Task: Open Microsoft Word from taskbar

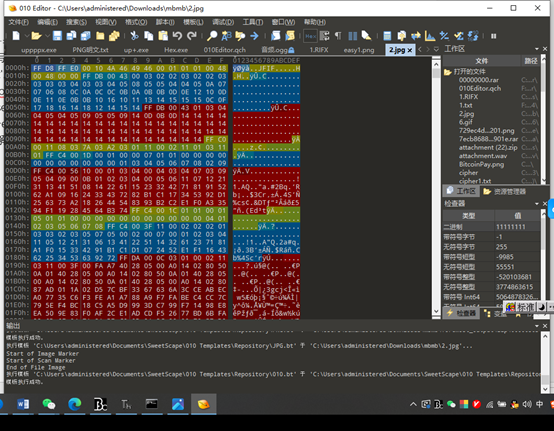Action: click(23, 404)
